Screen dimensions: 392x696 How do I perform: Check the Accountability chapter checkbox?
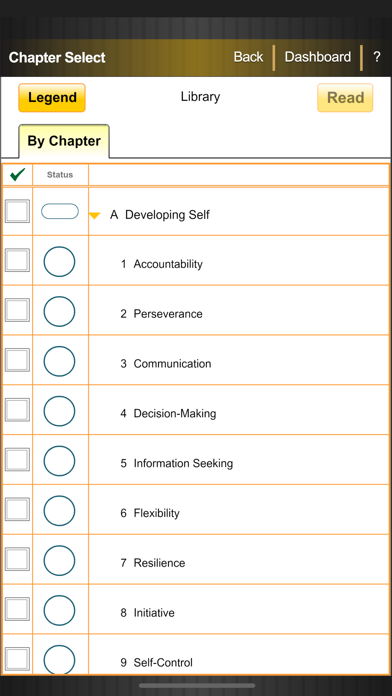coord(17,260)
